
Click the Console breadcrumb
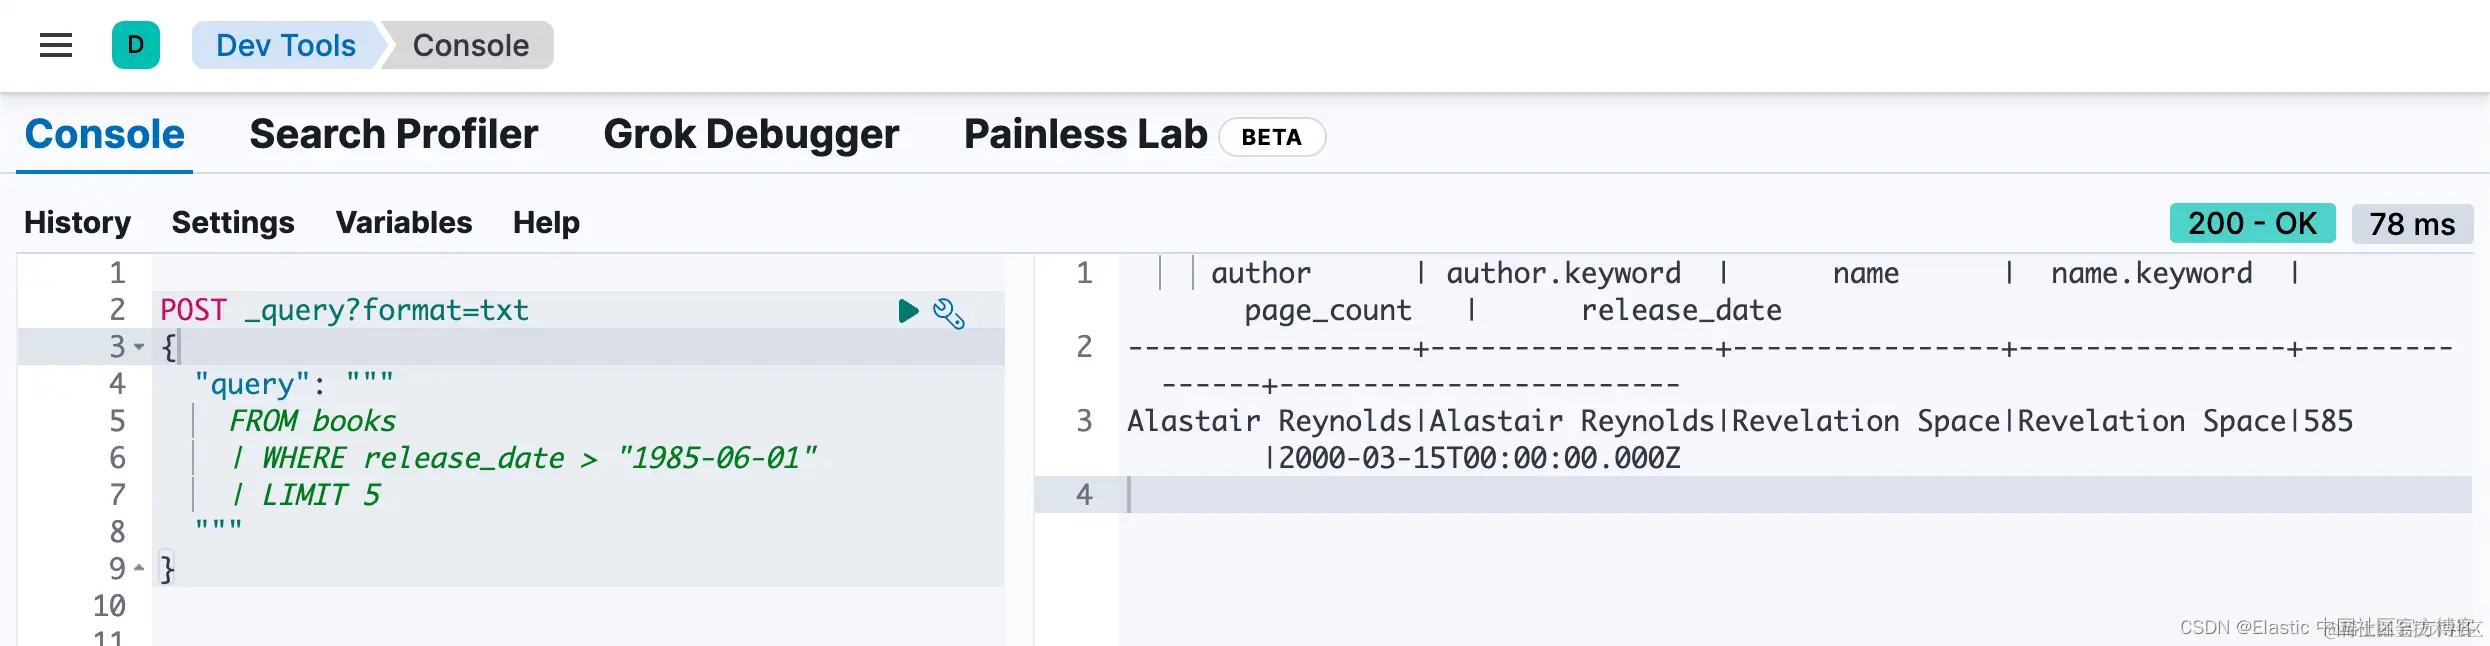coord(470,45)
